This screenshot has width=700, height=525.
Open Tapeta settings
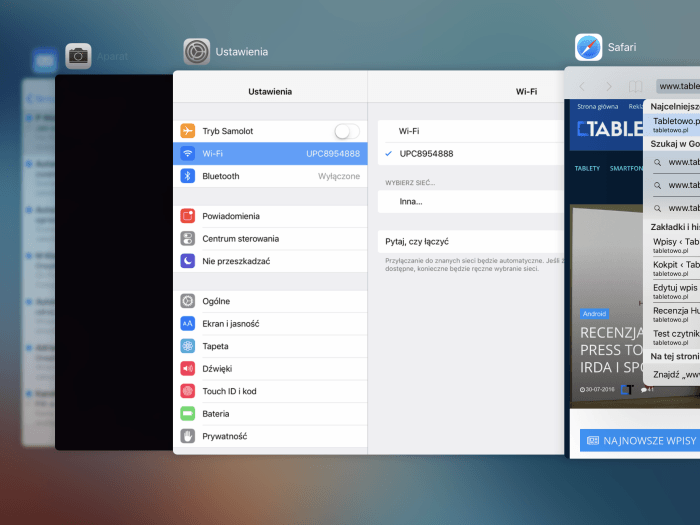point(270,346)
